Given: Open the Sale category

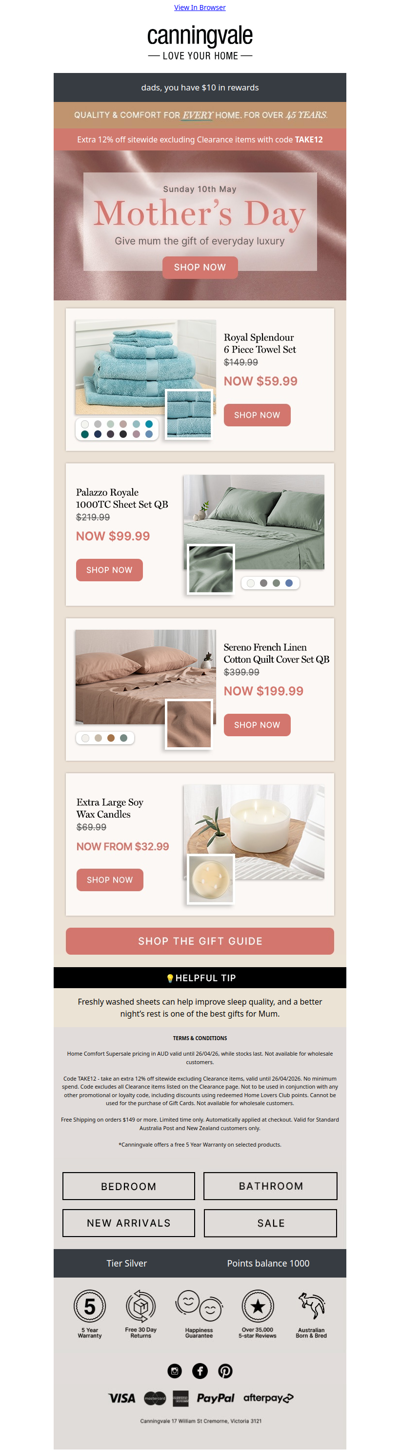Looking at the screenshot, I should (271, 1223).
